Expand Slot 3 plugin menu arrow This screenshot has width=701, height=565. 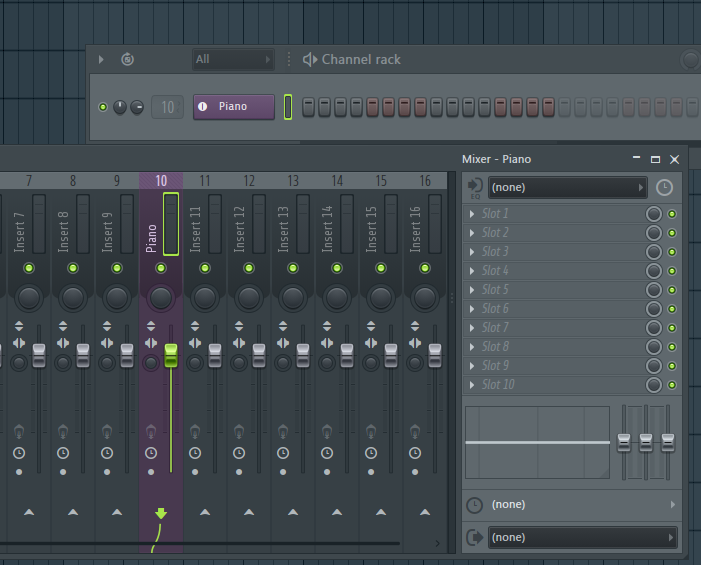pyautogui.click(x=472, y=252)
